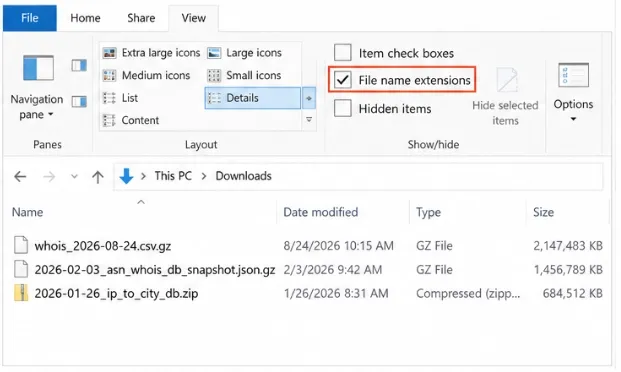Click the 2,147,483 KB size cell
Screen dimensions: 621x372
(568, 246)
